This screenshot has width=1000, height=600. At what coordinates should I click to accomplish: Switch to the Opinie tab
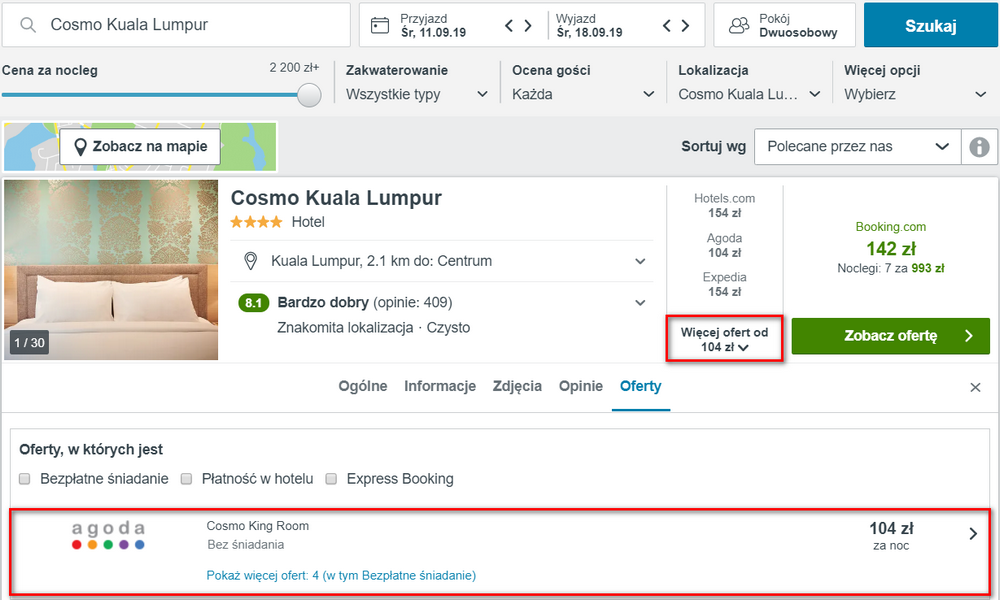(580, 386)
